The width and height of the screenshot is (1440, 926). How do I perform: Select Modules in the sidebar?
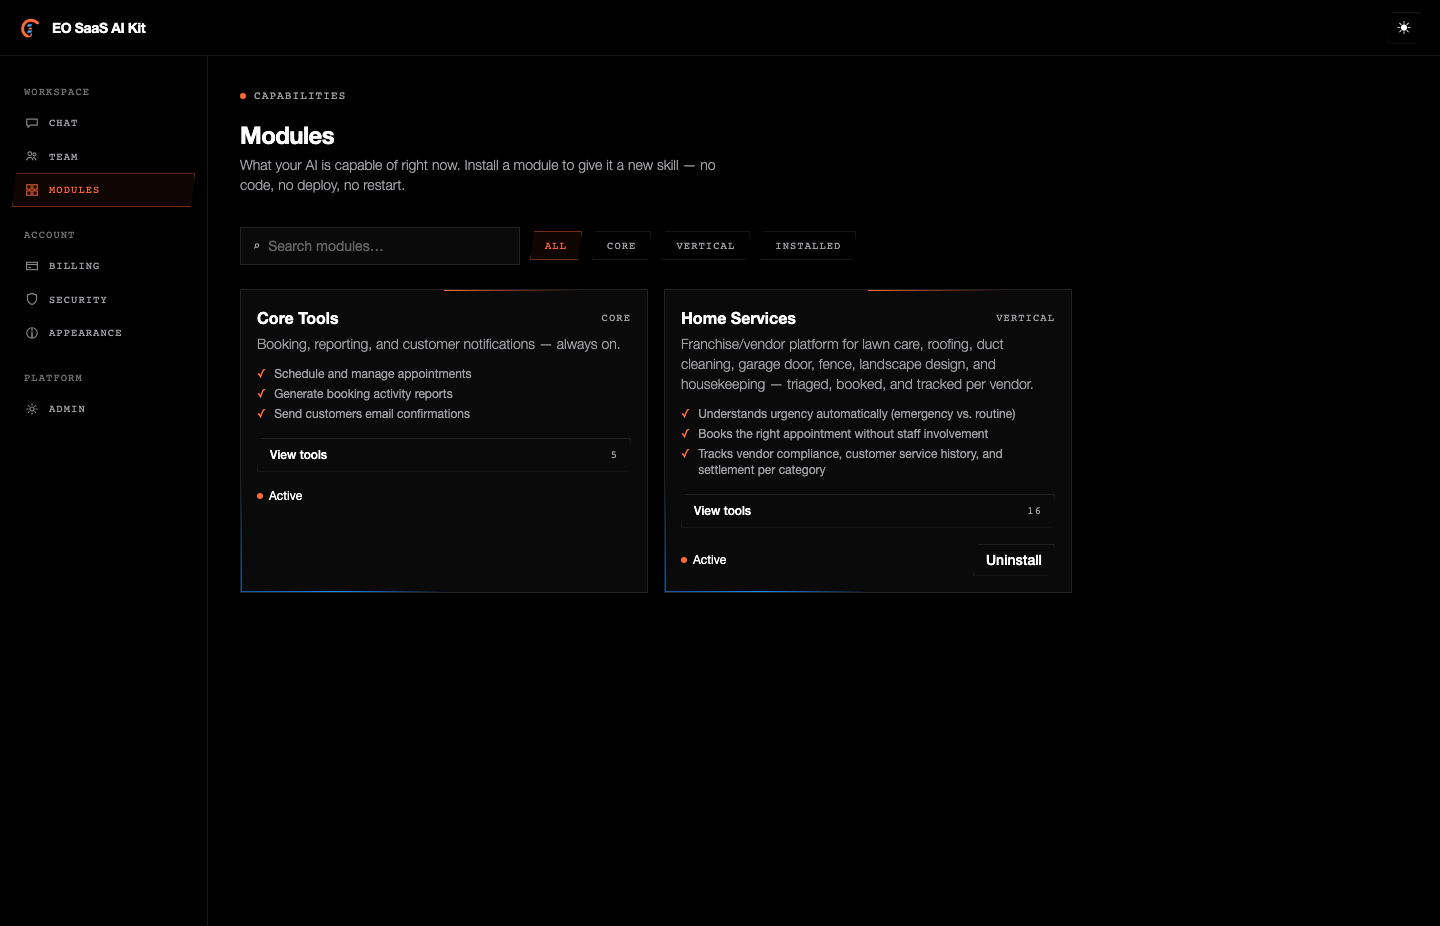pyautogui.click(x=104, y=190)
